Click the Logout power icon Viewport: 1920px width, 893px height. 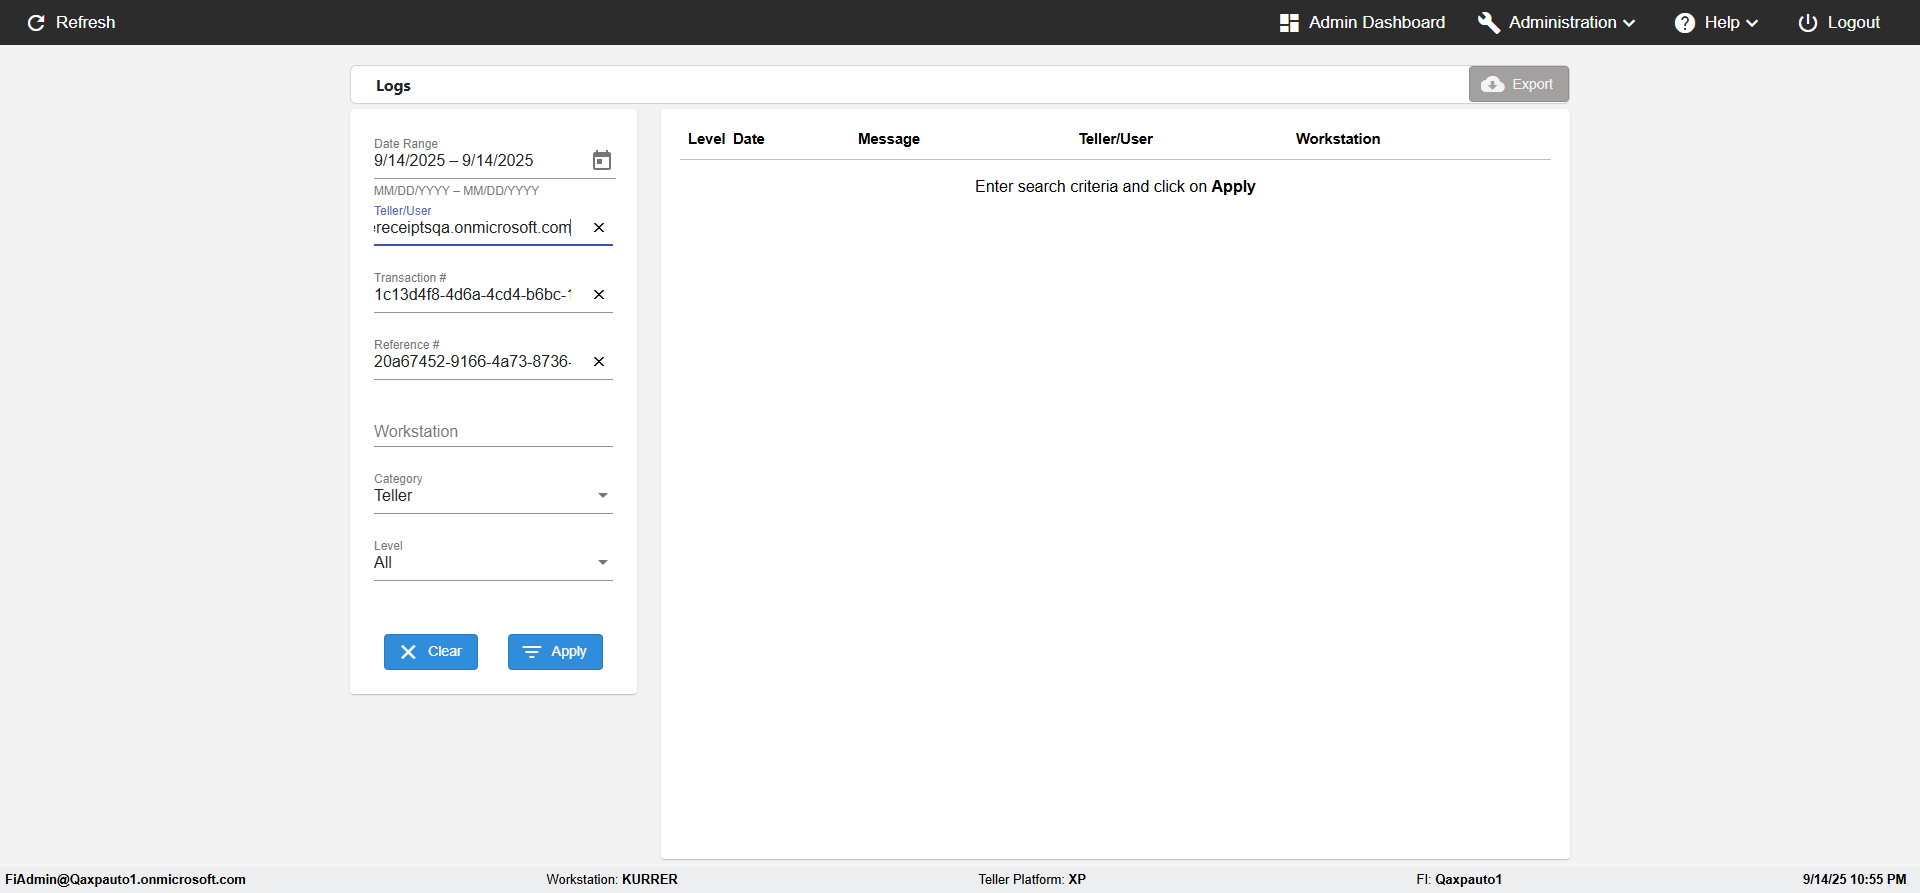click(1808, 23)
